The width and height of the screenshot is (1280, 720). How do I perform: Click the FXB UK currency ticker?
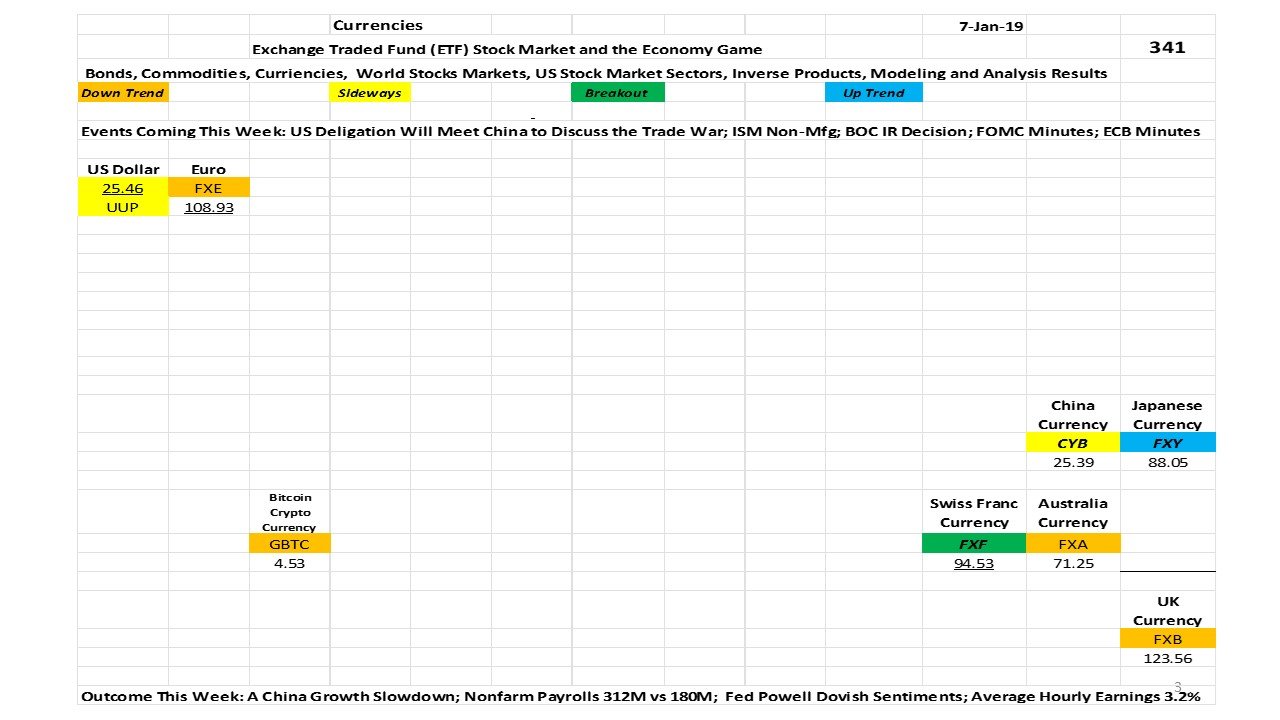click(x=1167, y=639)
